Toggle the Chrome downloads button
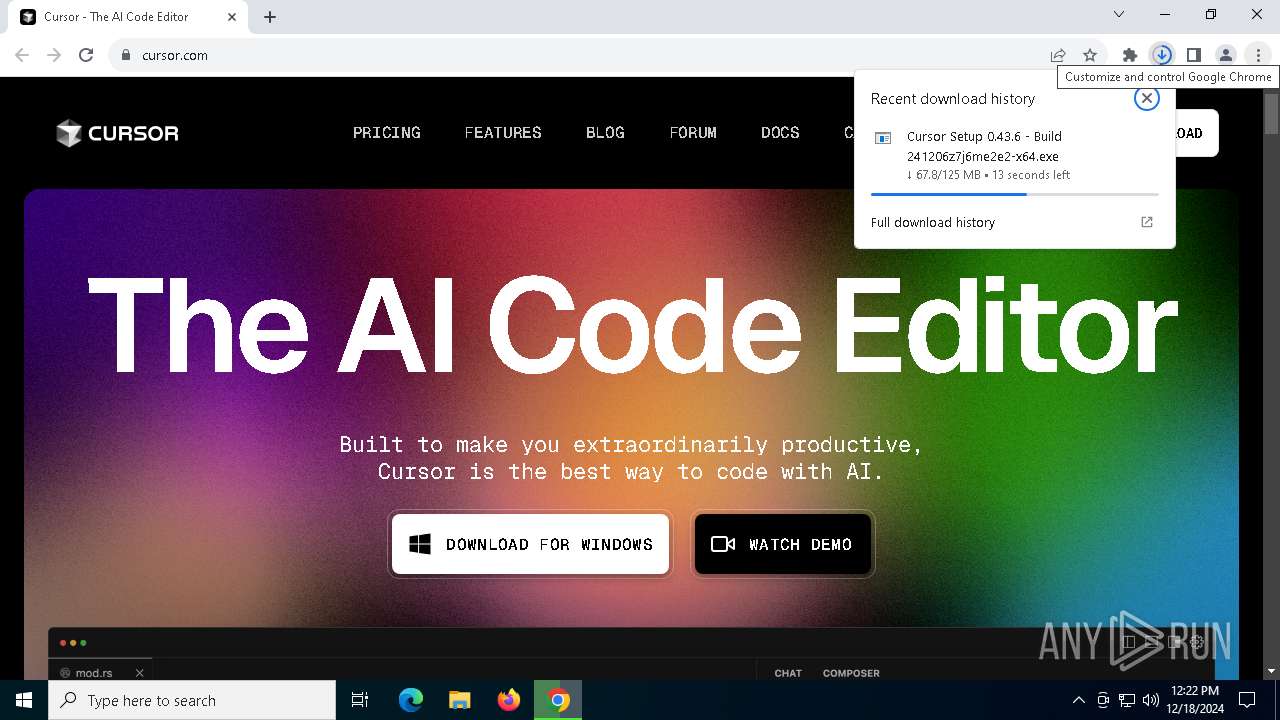 1162,55
